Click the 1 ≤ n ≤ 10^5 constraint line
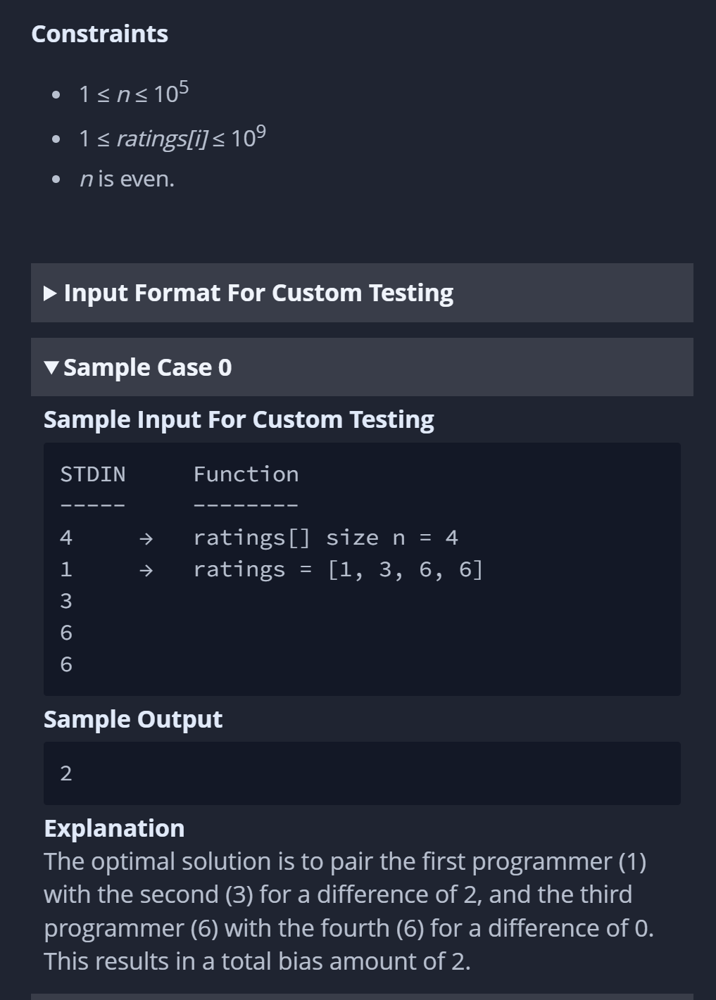Viewport: 716px width, 1000px height. pos(134,93)
